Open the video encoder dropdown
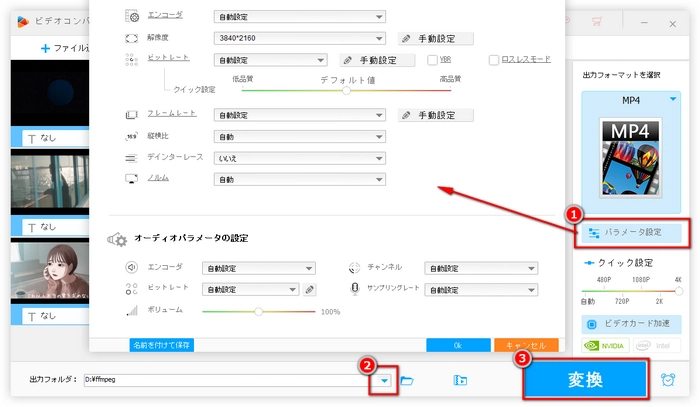 [x=300, y=17]
